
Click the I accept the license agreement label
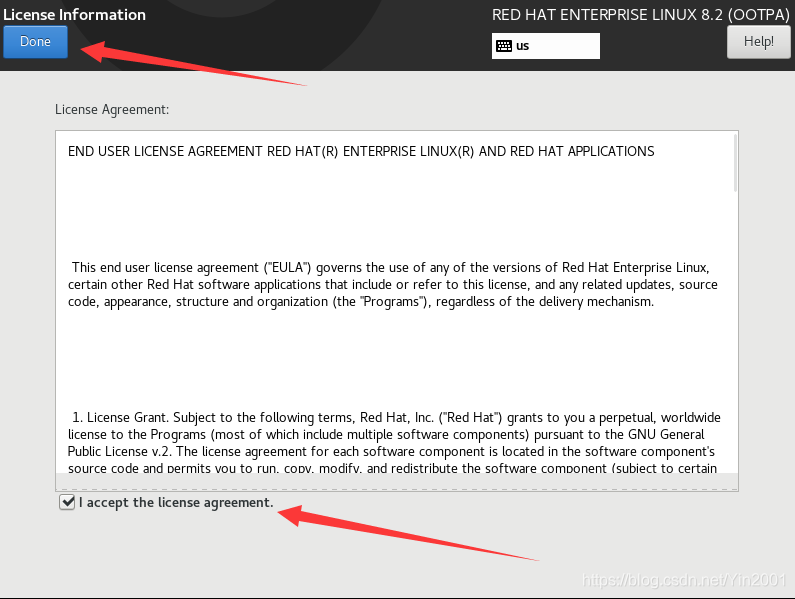click(176, 503)
